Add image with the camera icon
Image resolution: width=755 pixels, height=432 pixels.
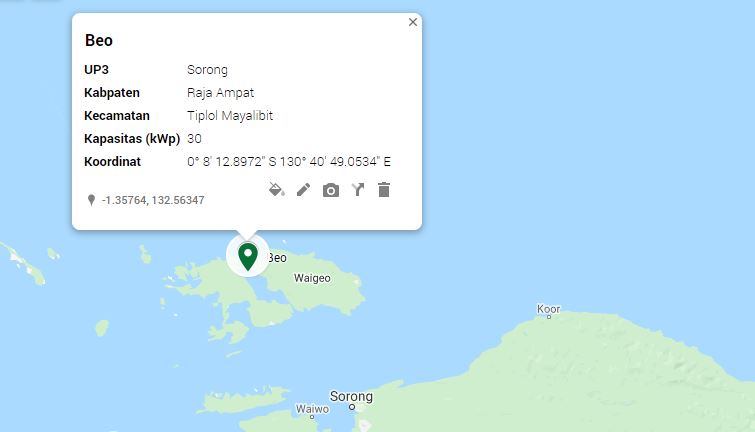pyautogui.click(x=331, y=190)
